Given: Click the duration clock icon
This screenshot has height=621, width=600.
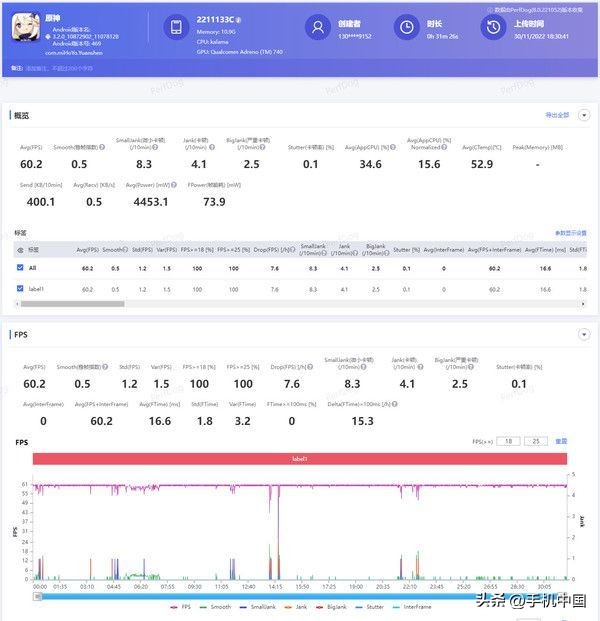Looking at the screenshot, I should pyautogui.click(x=407, y=28).
